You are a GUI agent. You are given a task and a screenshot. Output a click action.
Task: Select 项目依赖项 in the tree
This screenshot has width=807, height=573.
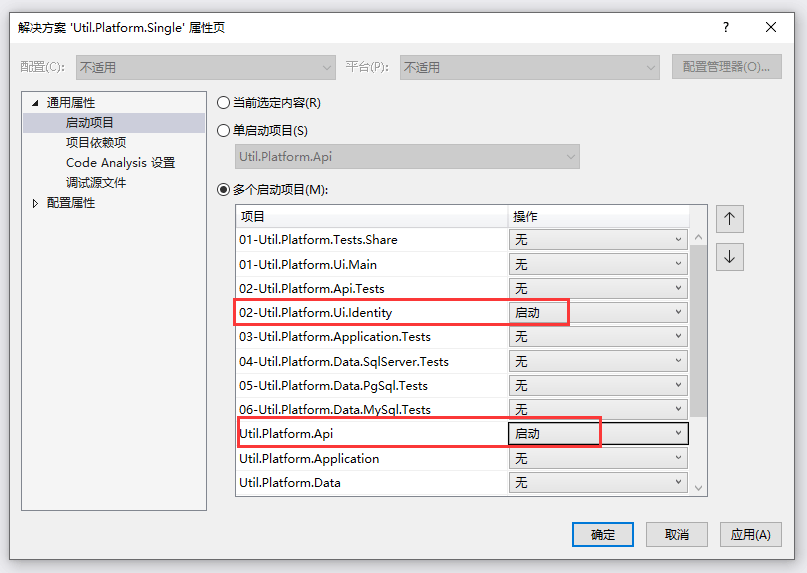(x=96, y=143)
